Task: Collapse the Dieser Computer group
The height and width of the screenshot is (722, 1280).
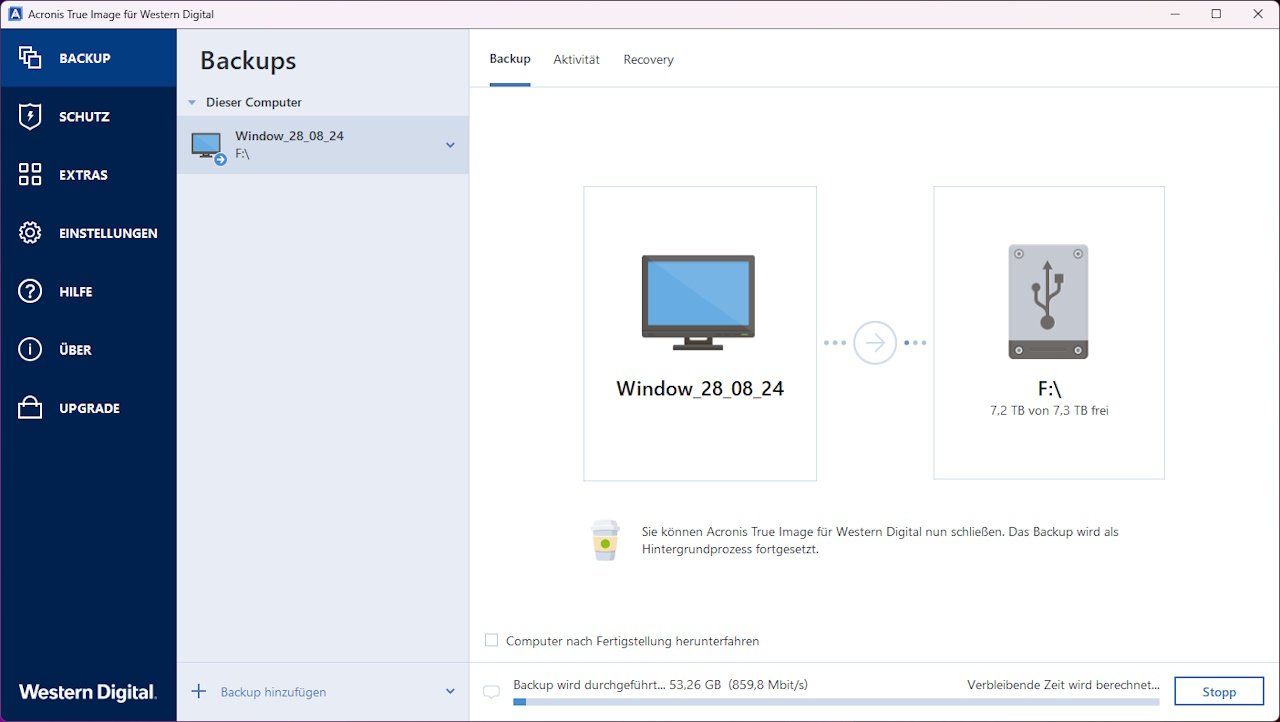Action: tap(192, 103)
